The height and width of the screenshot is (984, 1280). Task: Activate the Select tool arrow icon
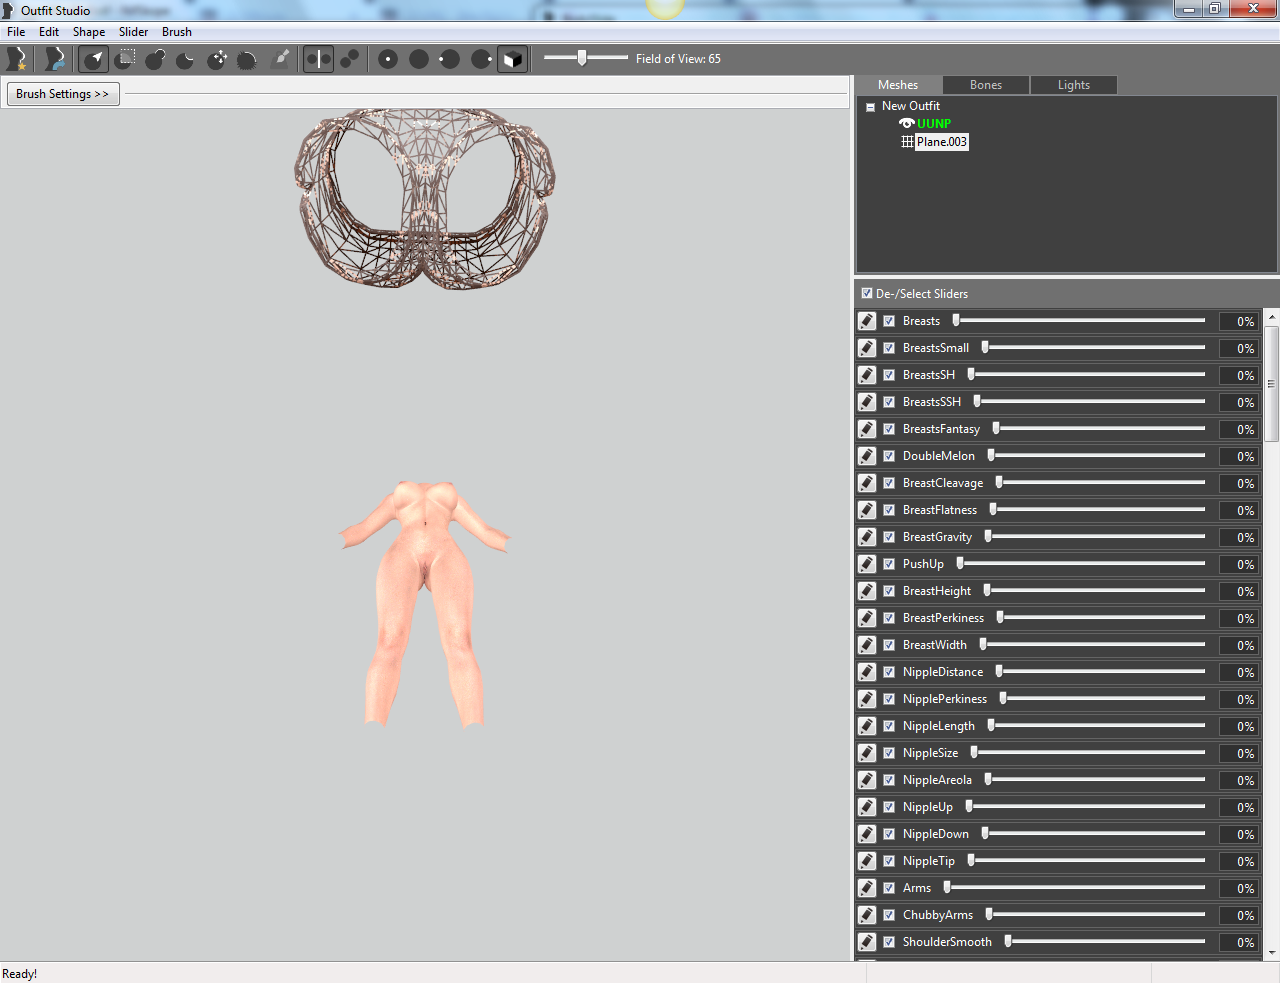94,59
